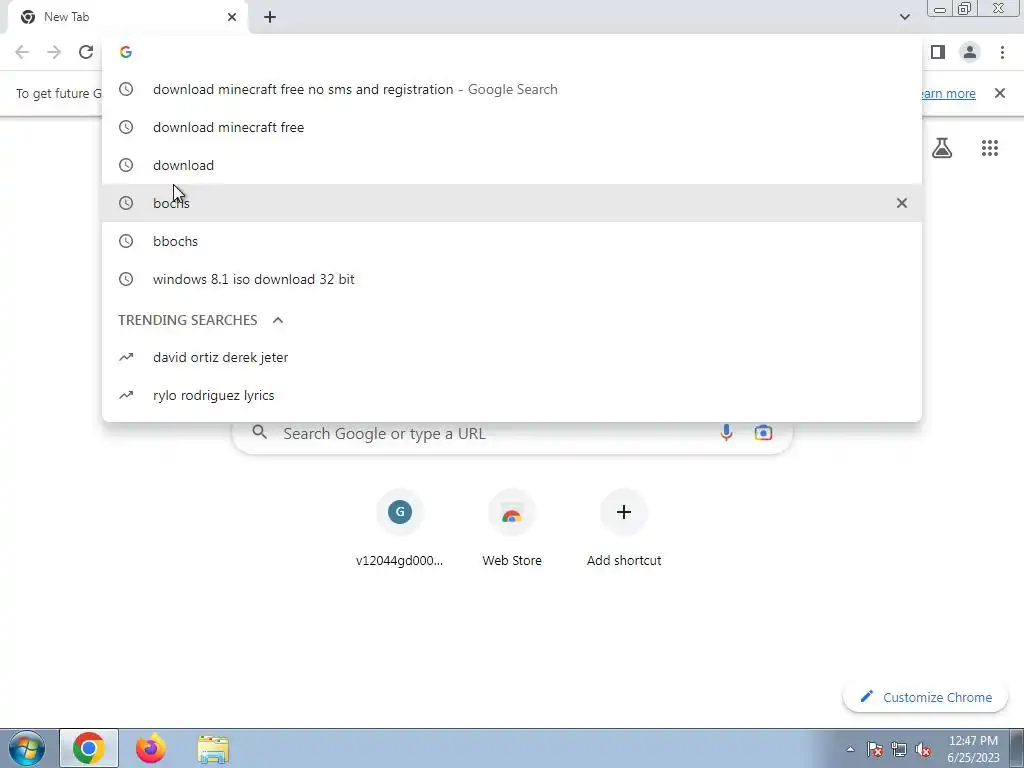Click the browser back arrow
The image size is (1024, 768).
point(22,52)
